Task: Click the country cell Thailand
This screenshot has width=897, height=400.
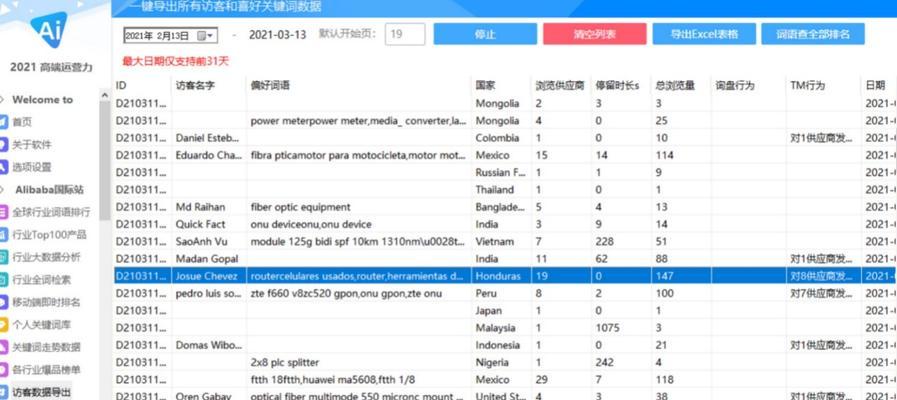Action: (x=495, y=189)
